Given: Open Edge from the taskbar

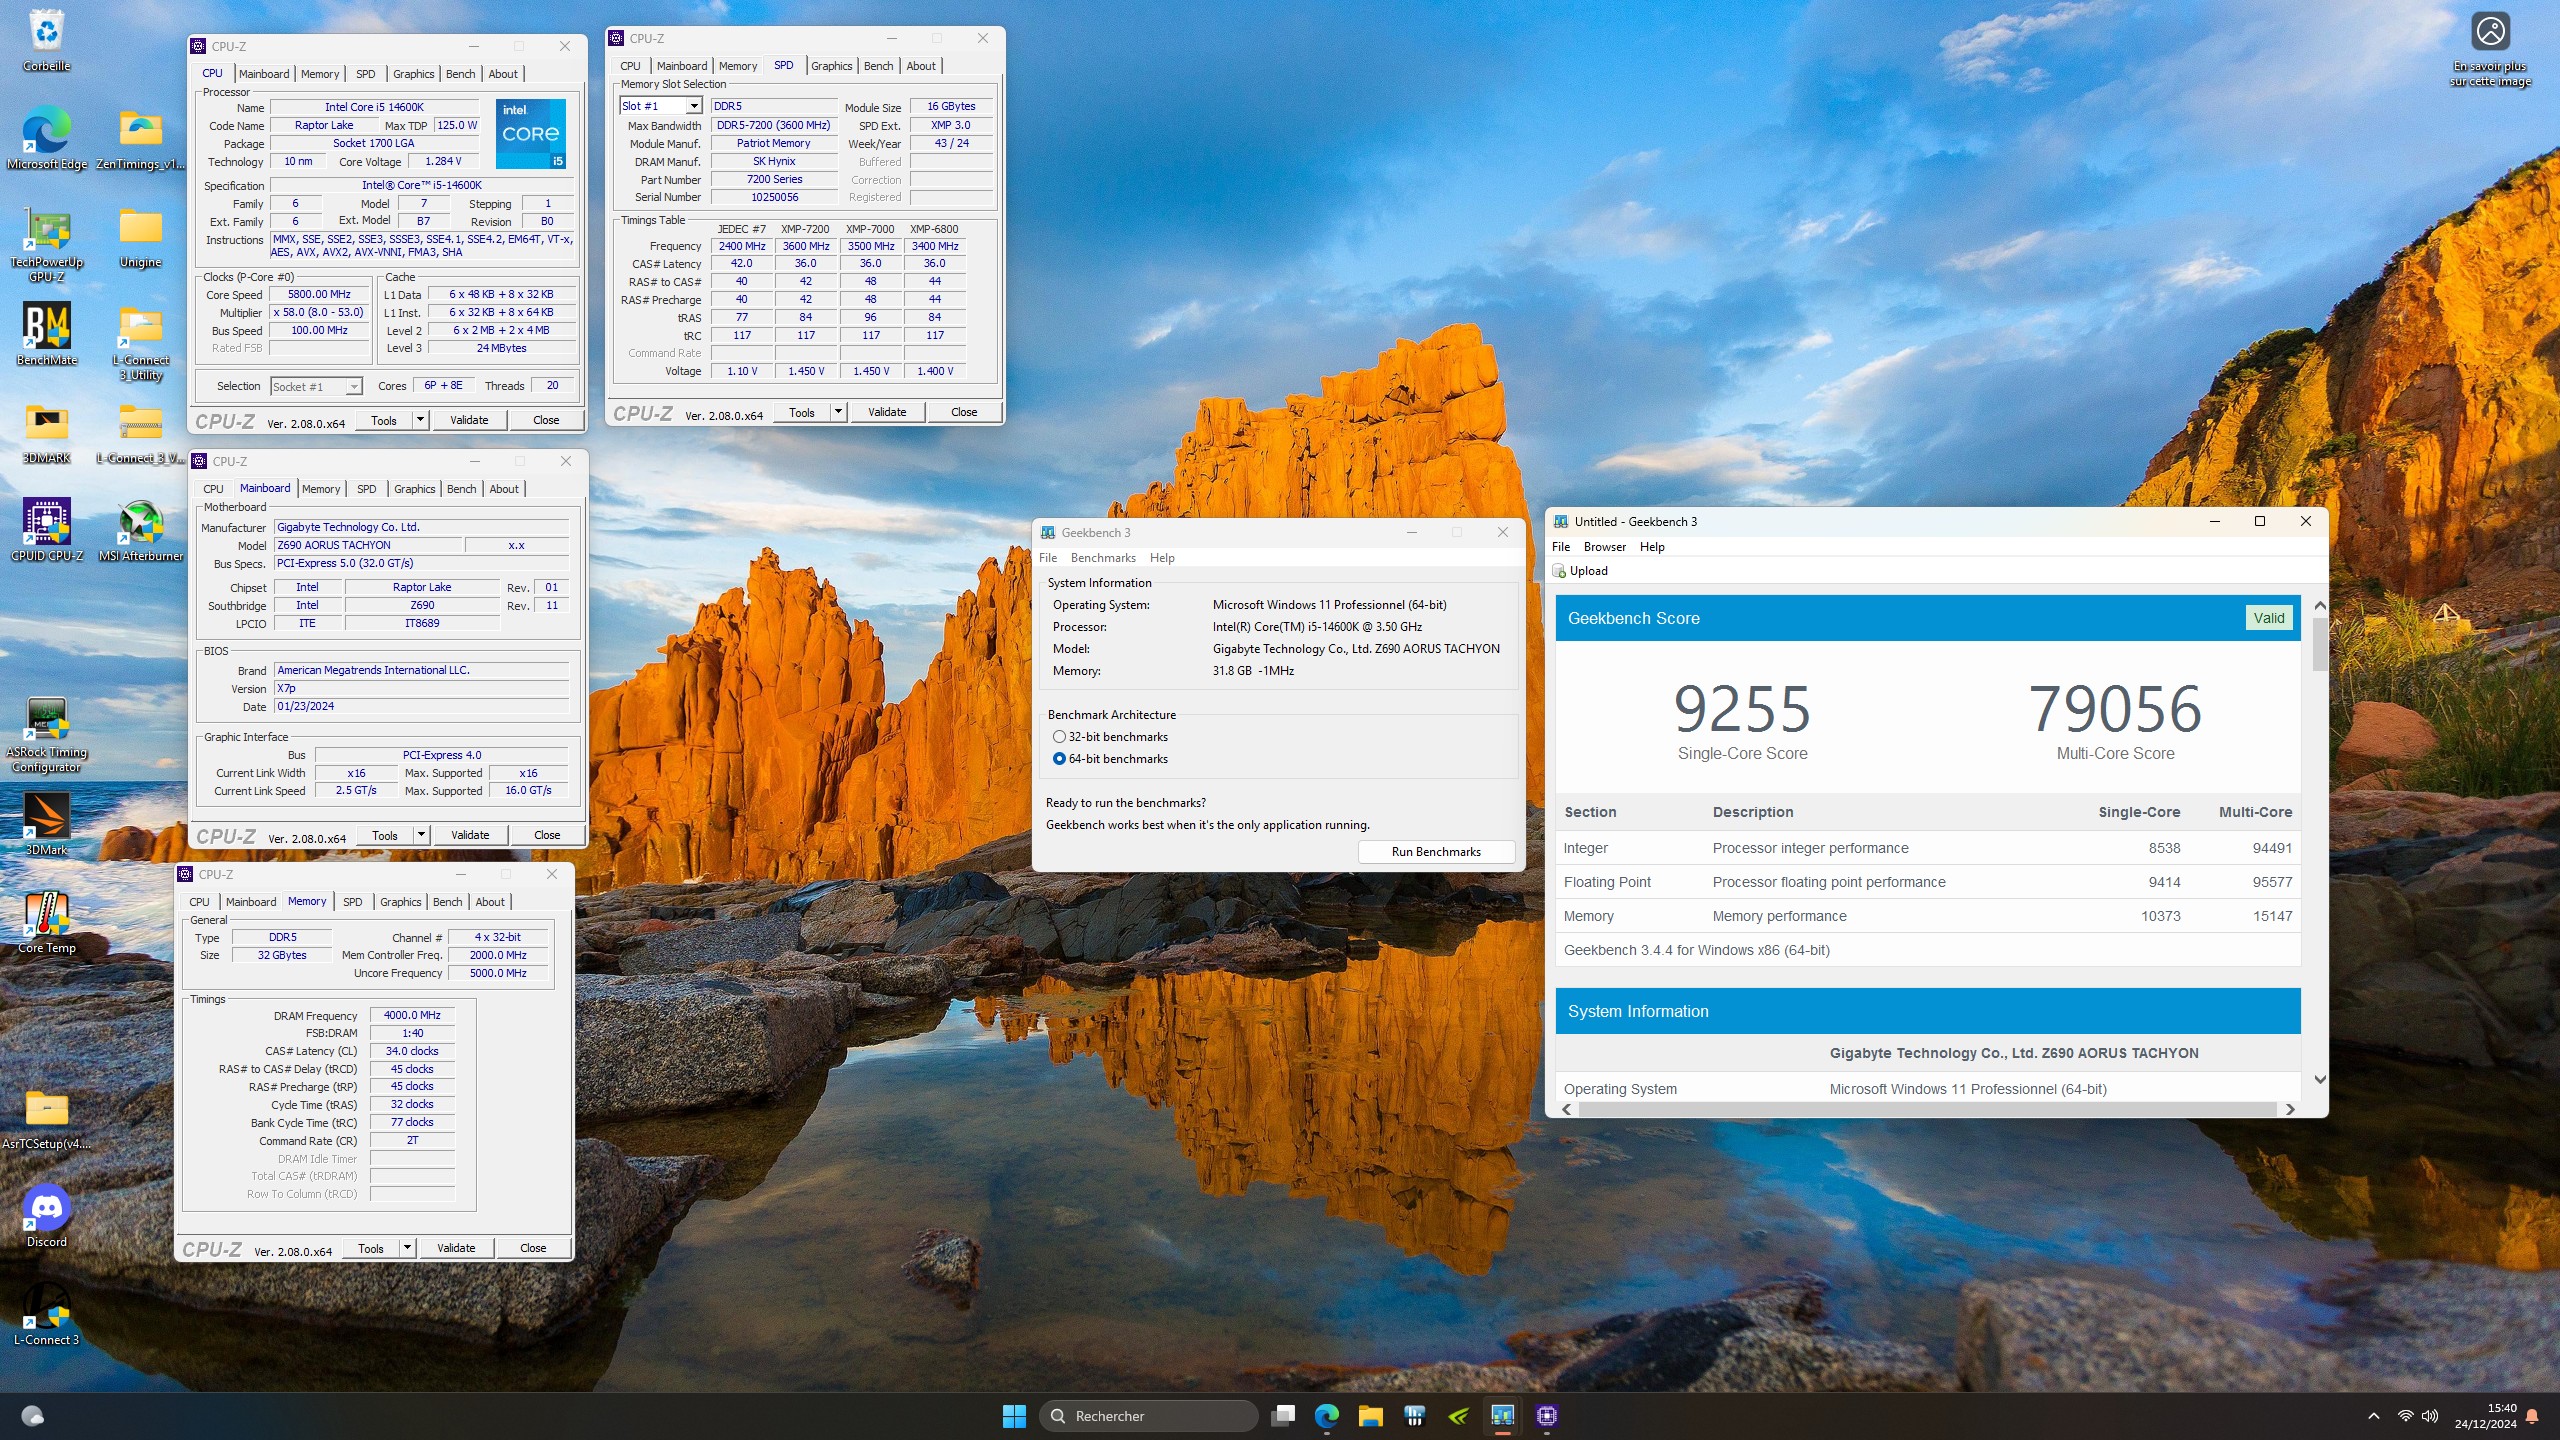Looking at the screenshot, I should (1327, 1416).
